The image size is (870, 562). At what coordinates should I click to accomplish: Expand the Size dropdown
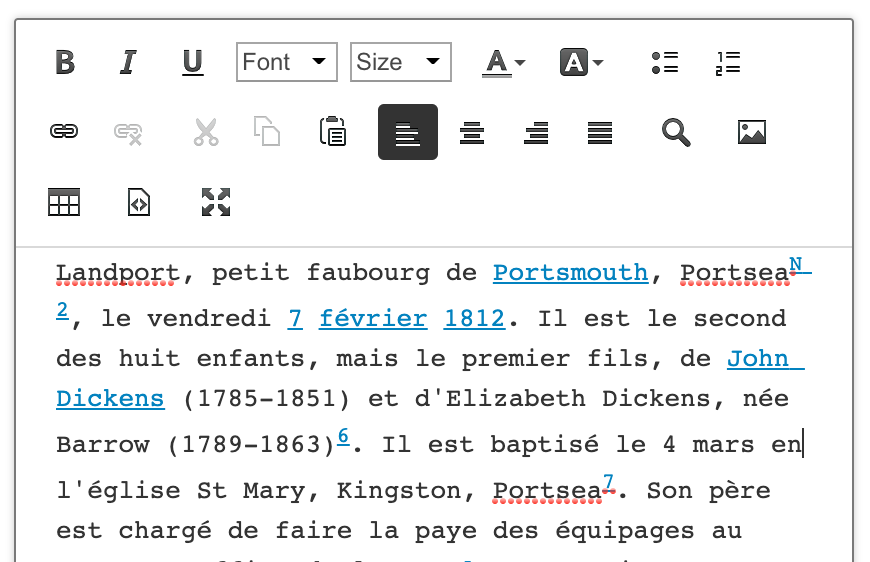pos(401,62)
